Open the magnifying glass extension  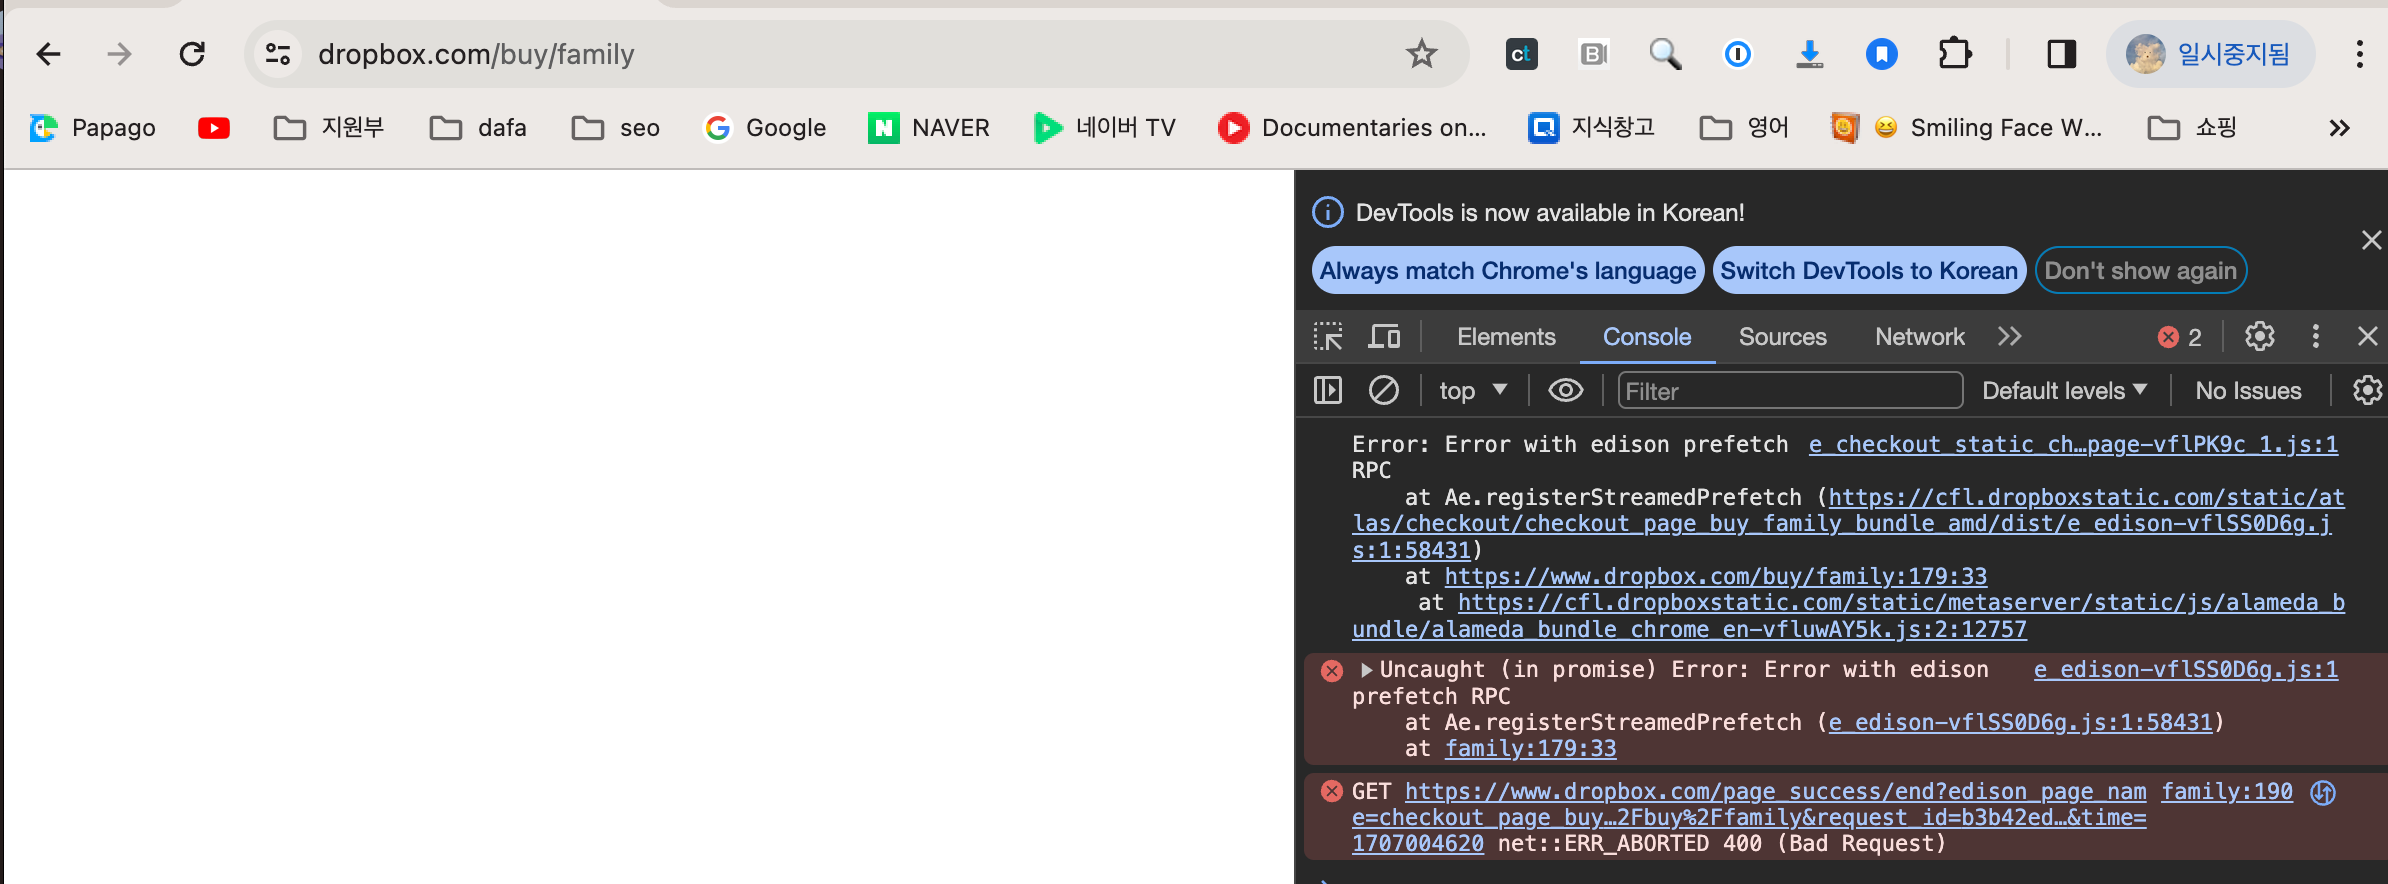pos(1665,54)
